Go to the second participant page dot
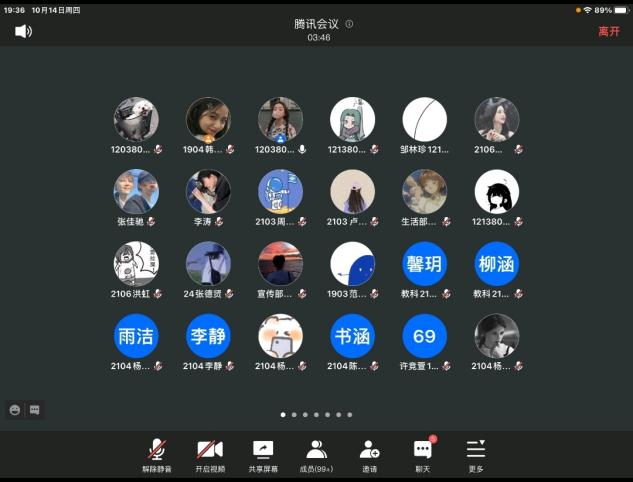This screenshot has width=633, height=482. [294, 414]
